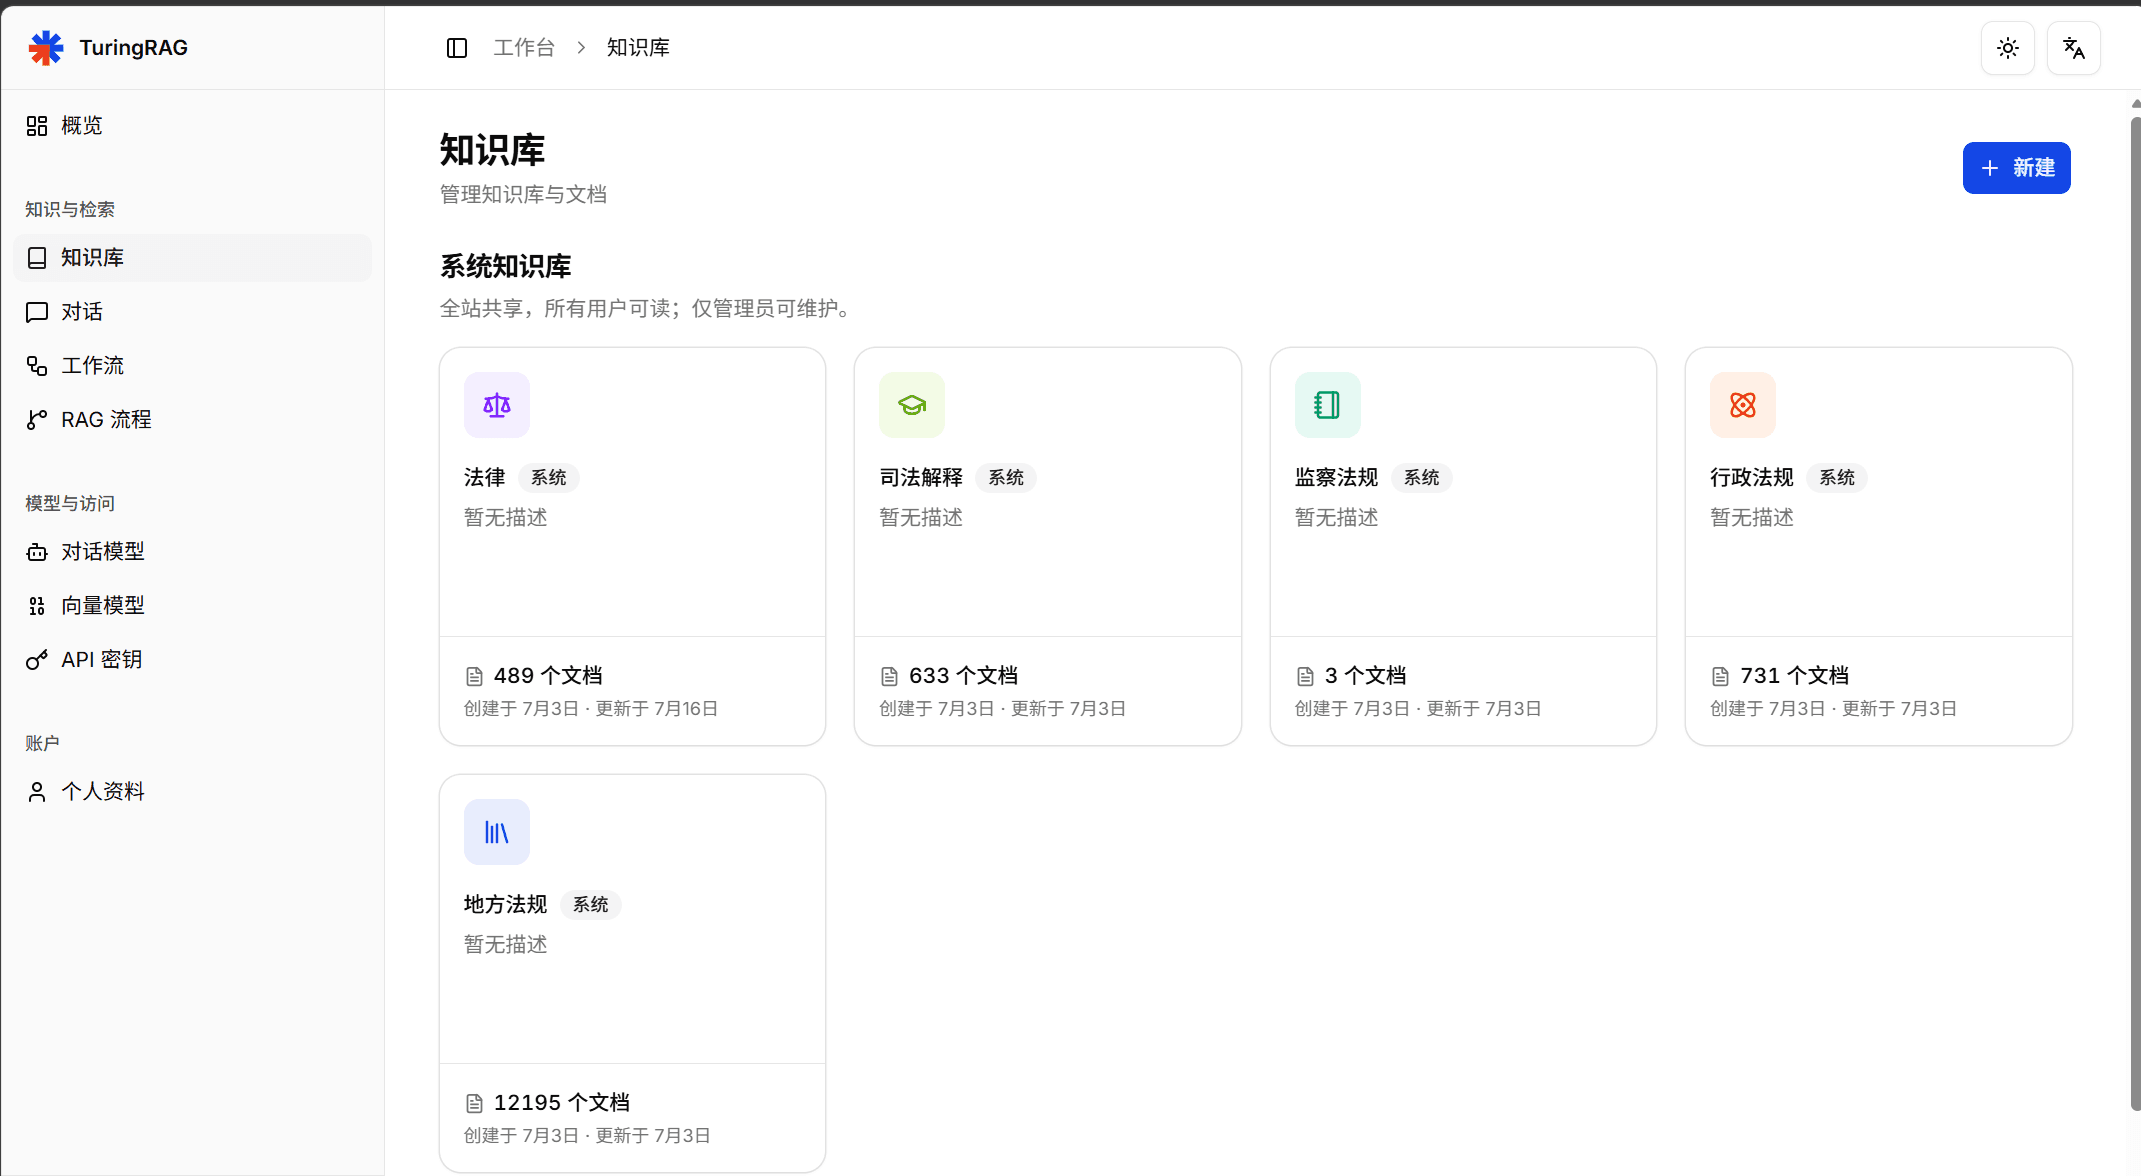The image size is (2141, 1176).
Task: Click the 633 个文档 count text
Action: (x=963, y=677)
